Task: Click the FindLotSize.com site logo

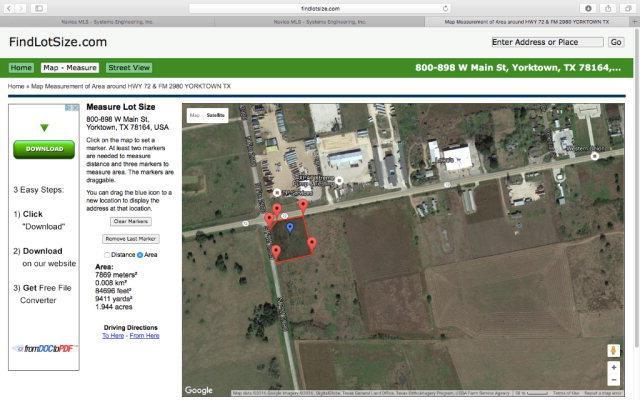Action: coord(58,42)
